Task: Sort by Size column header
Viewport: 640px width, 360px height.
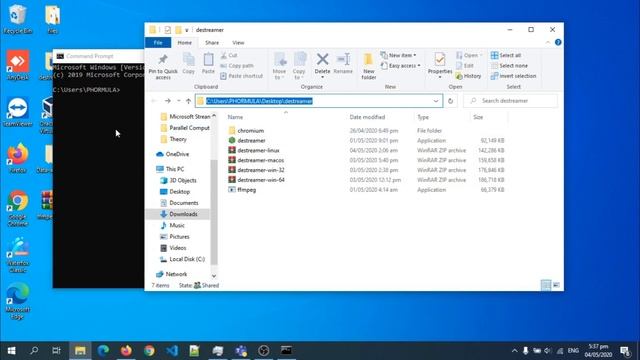Action: (478, 117)
